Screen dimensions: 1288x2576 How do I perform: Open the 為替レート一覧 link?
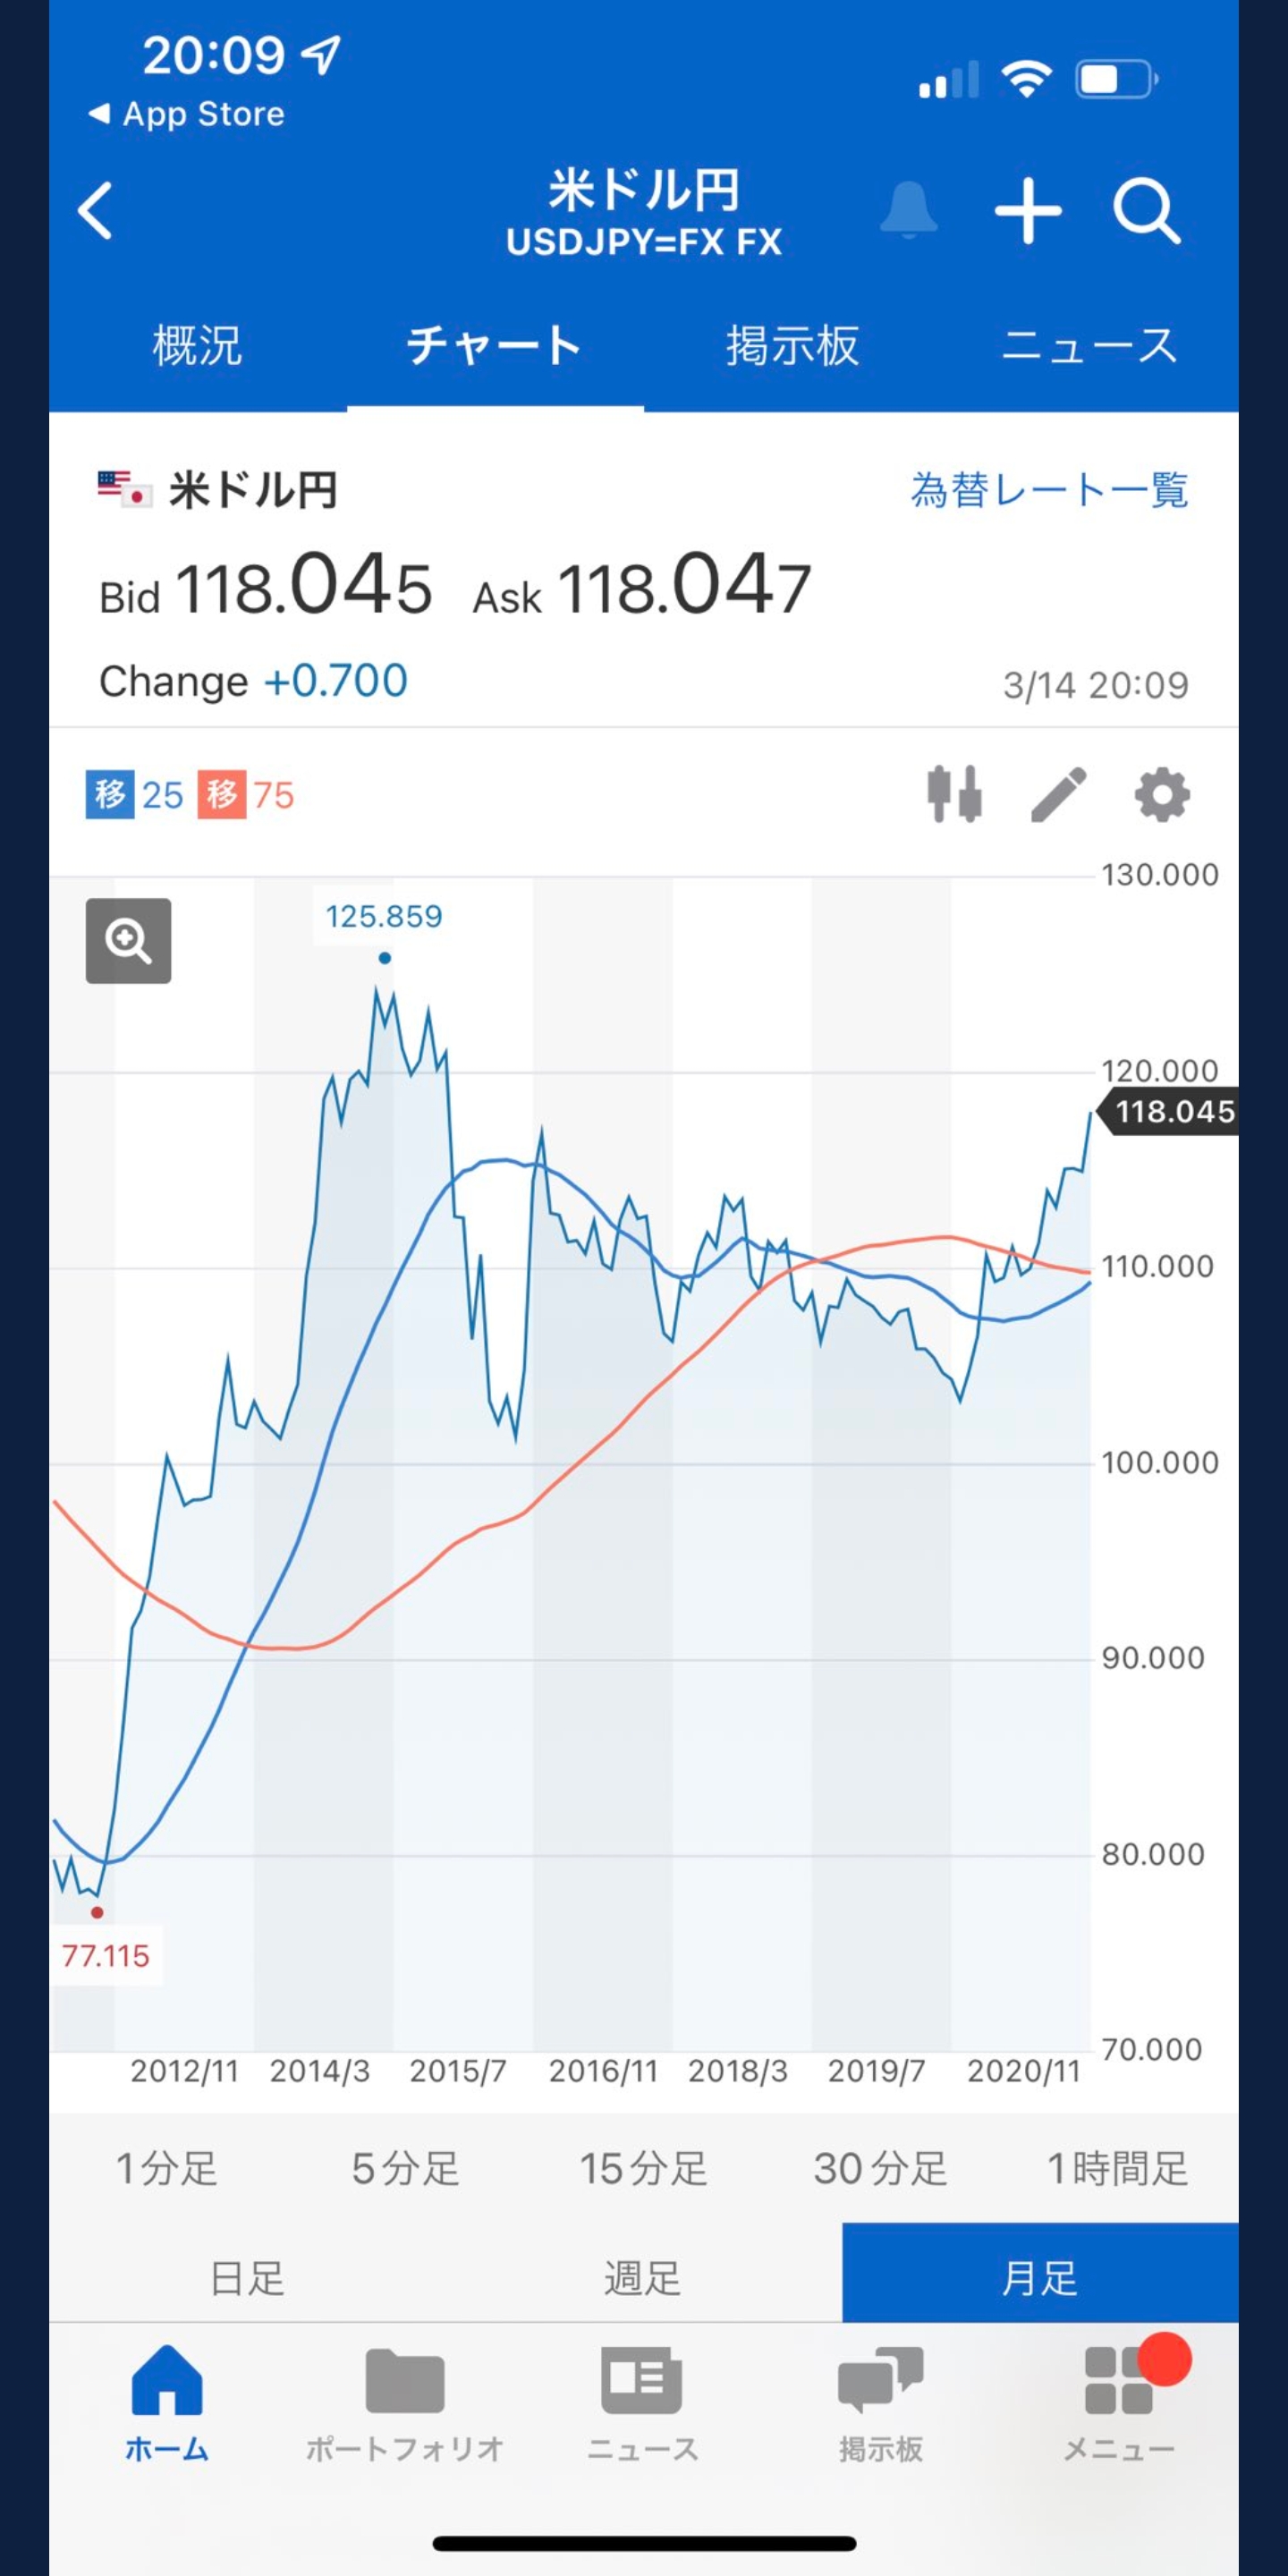[1049, 490]
